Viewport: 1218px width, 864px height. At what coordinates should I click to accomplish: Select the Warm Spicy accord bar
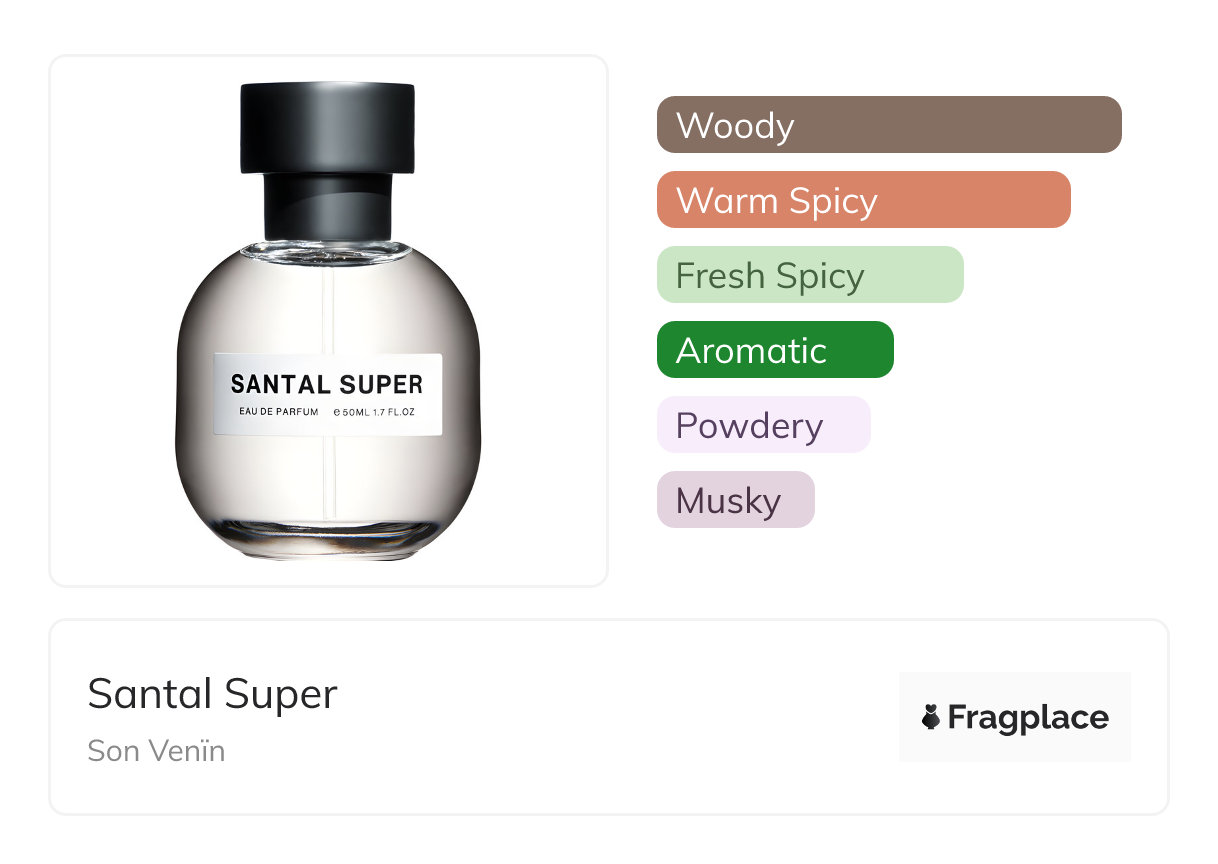tap(864, 200)
